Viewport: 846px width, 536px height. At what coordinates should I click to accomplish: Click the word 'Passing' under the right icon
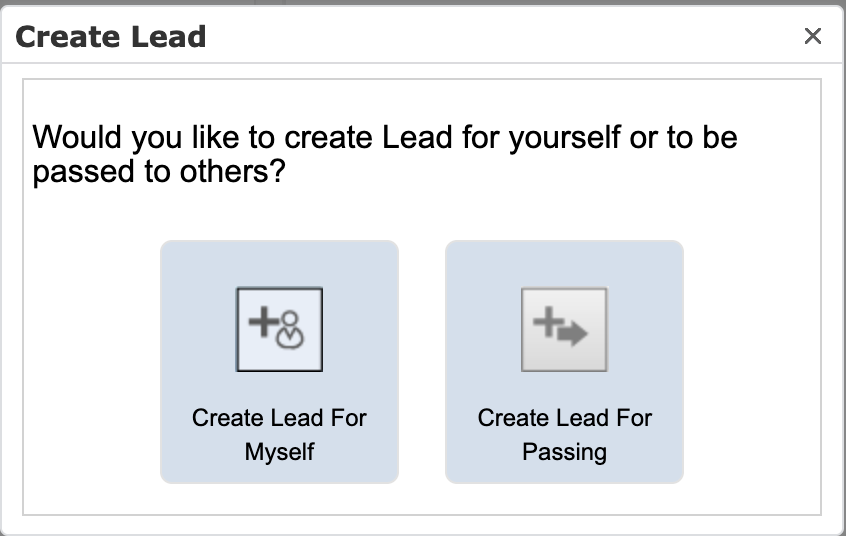coord(564,452)
